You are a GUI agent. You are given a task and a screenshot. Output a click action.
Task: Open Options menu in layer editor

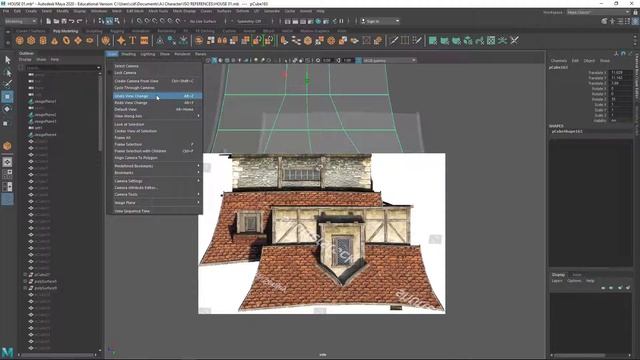574,281
